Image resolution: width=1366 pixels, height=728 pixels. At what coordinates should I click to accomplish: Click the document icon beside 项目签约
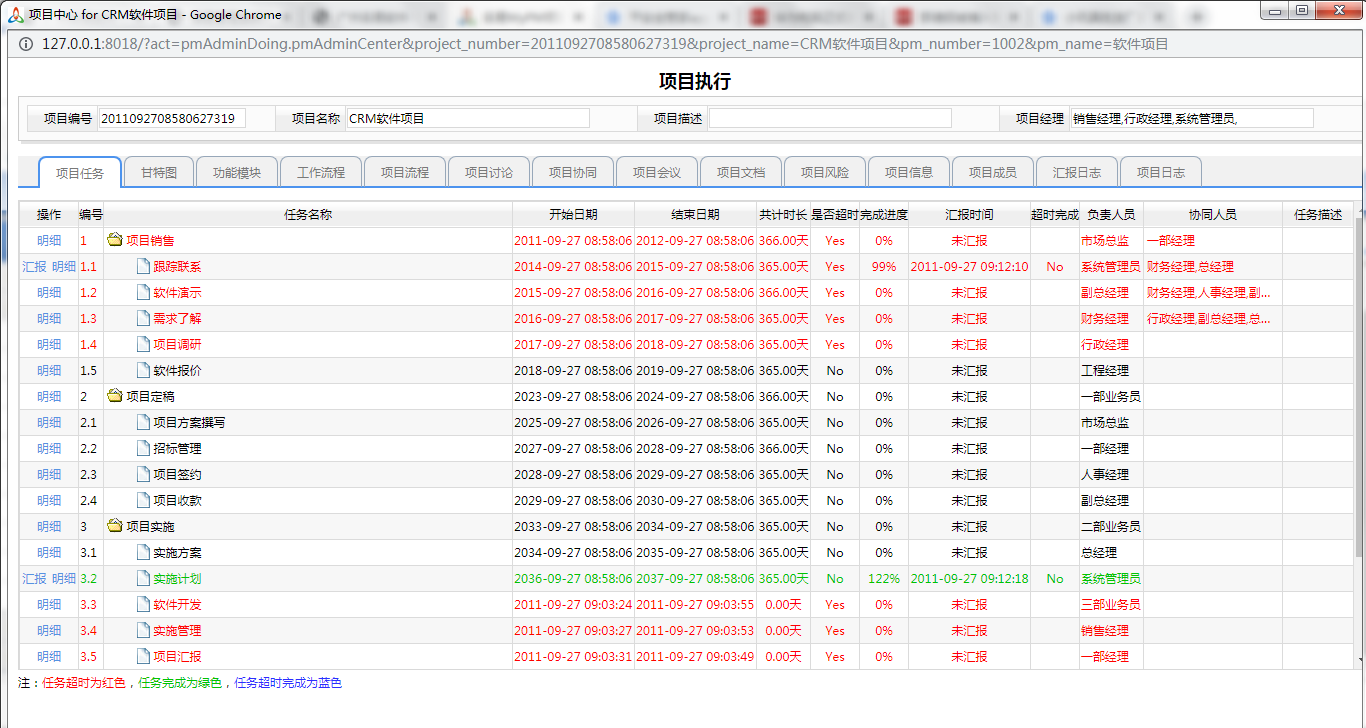click(142, 474)
